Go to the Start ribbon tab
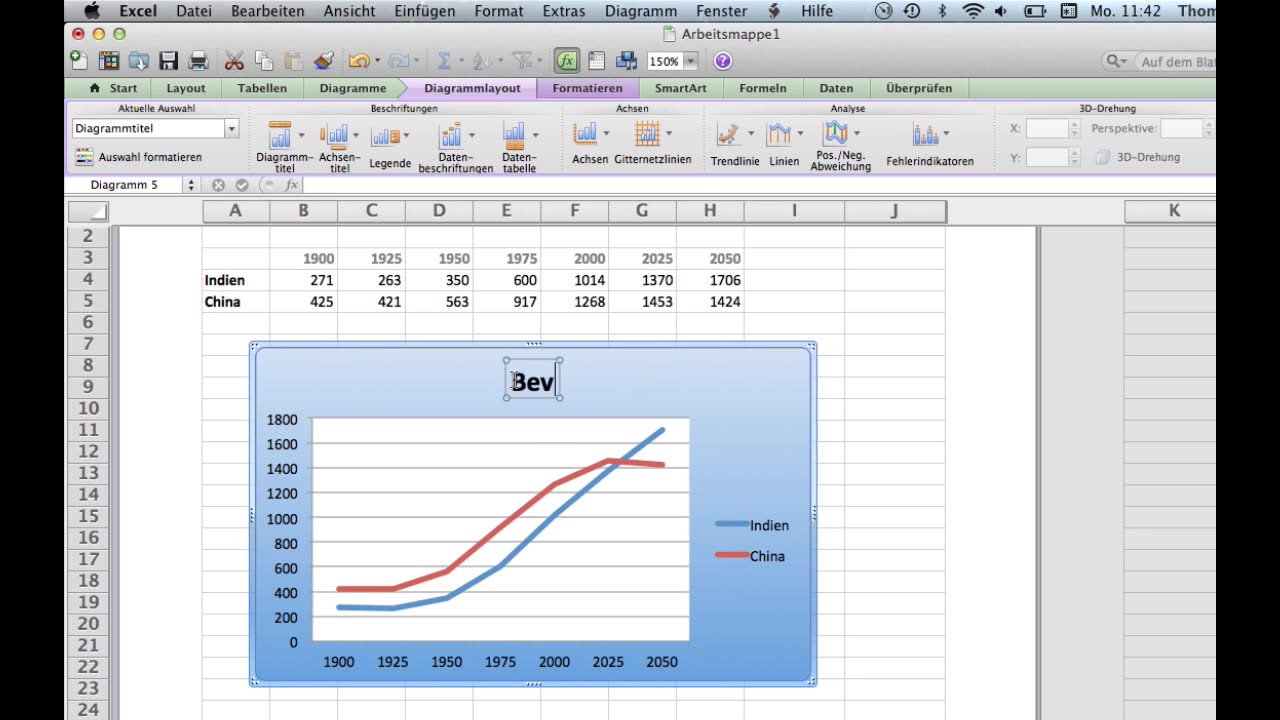Viewport: 1280px width, 720px height. pyautogui.click(x=113, y=88)
